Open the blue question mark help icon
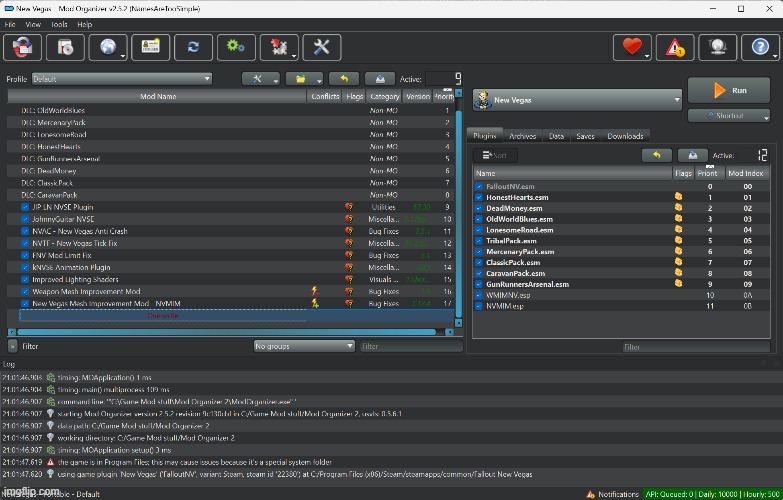Screen dimensions: 783x500 click(761, 47)
